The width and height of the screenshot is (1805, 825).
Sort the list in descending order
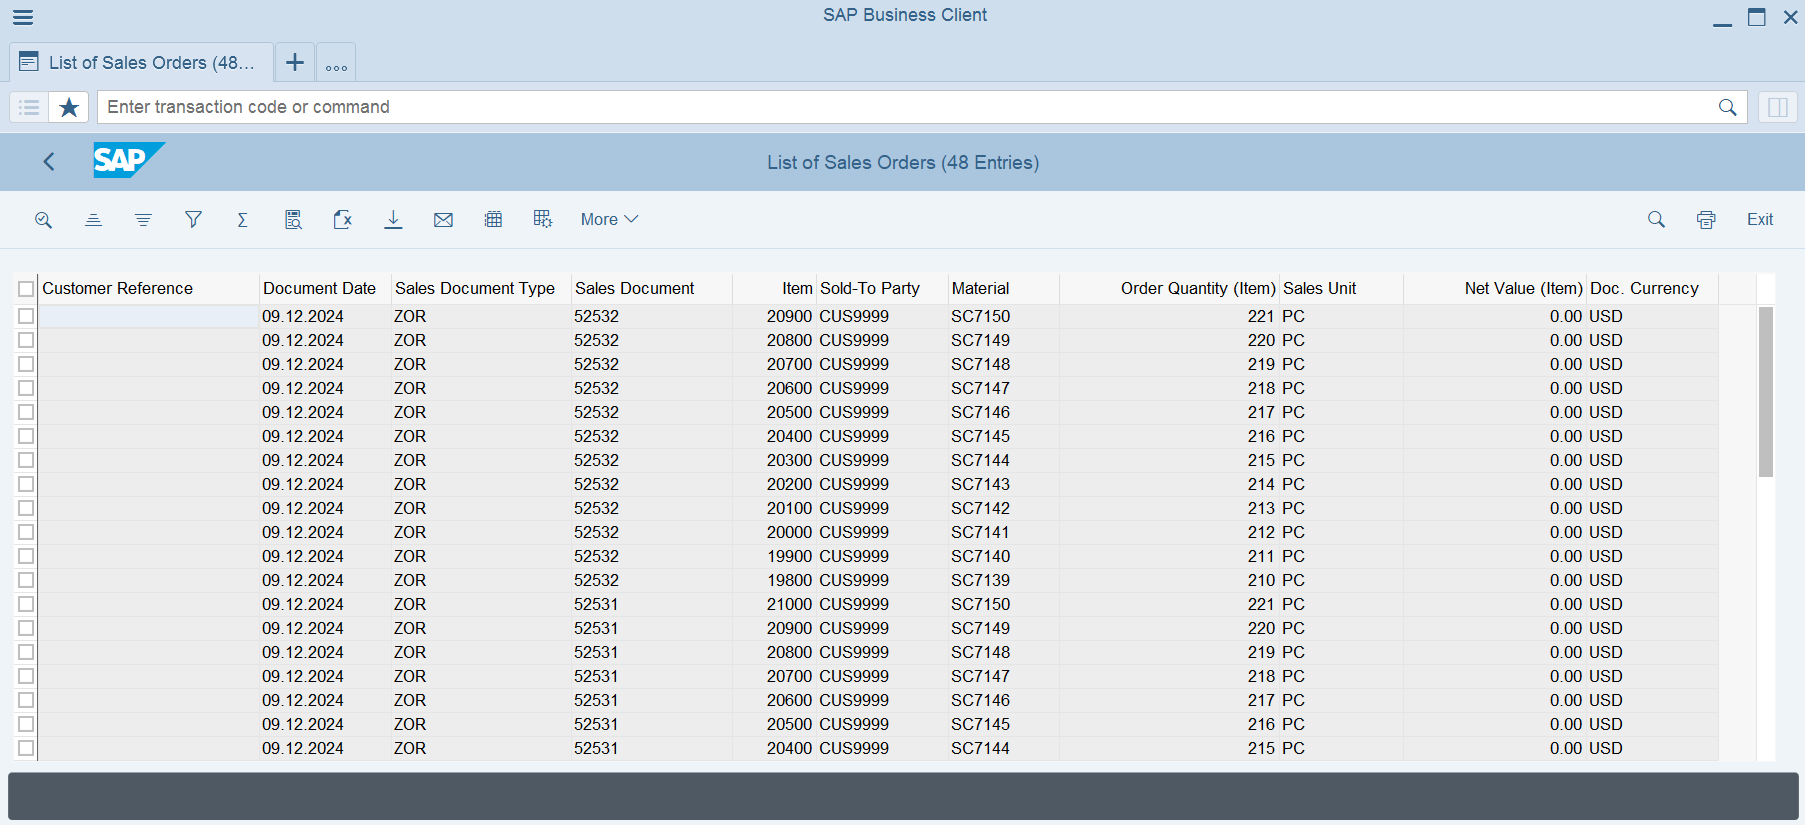tap(143, 220)
